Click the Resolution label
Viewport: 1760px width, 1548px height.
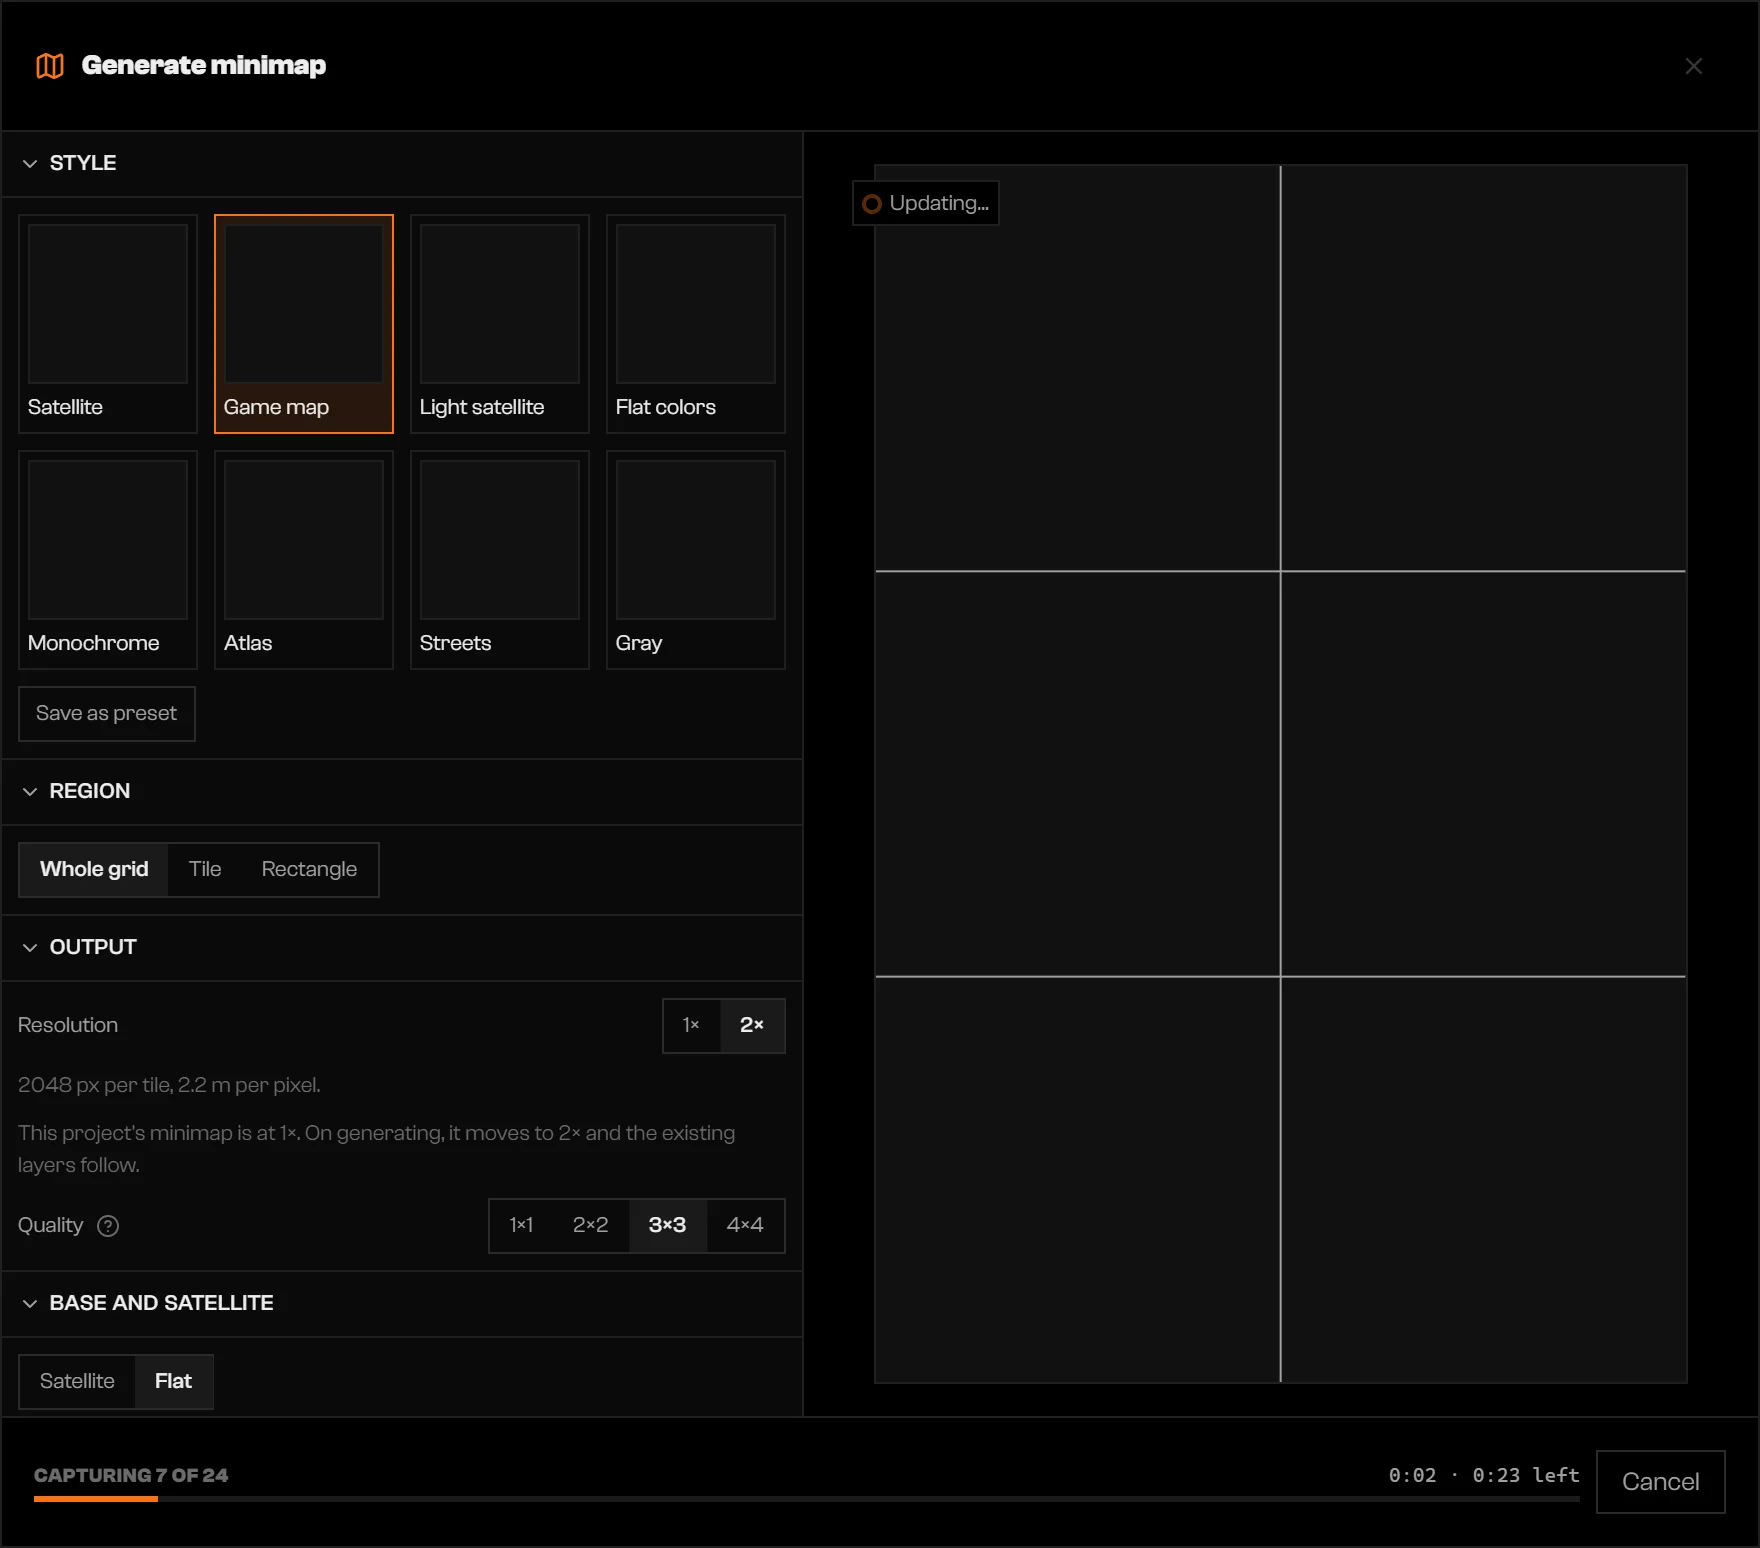(68, 1026)
